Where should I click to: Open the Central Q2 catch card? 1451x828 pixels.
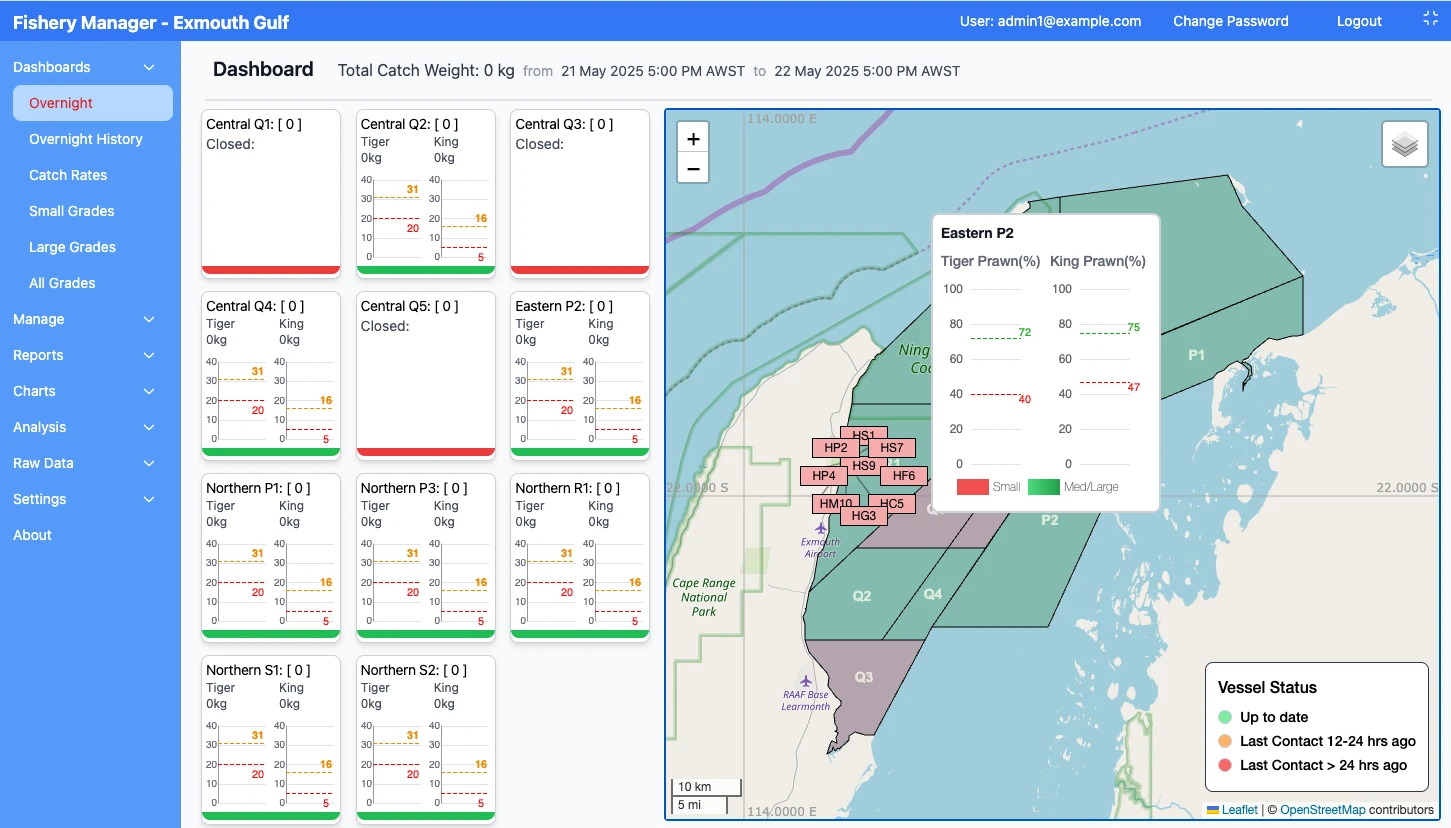(426, 192)
